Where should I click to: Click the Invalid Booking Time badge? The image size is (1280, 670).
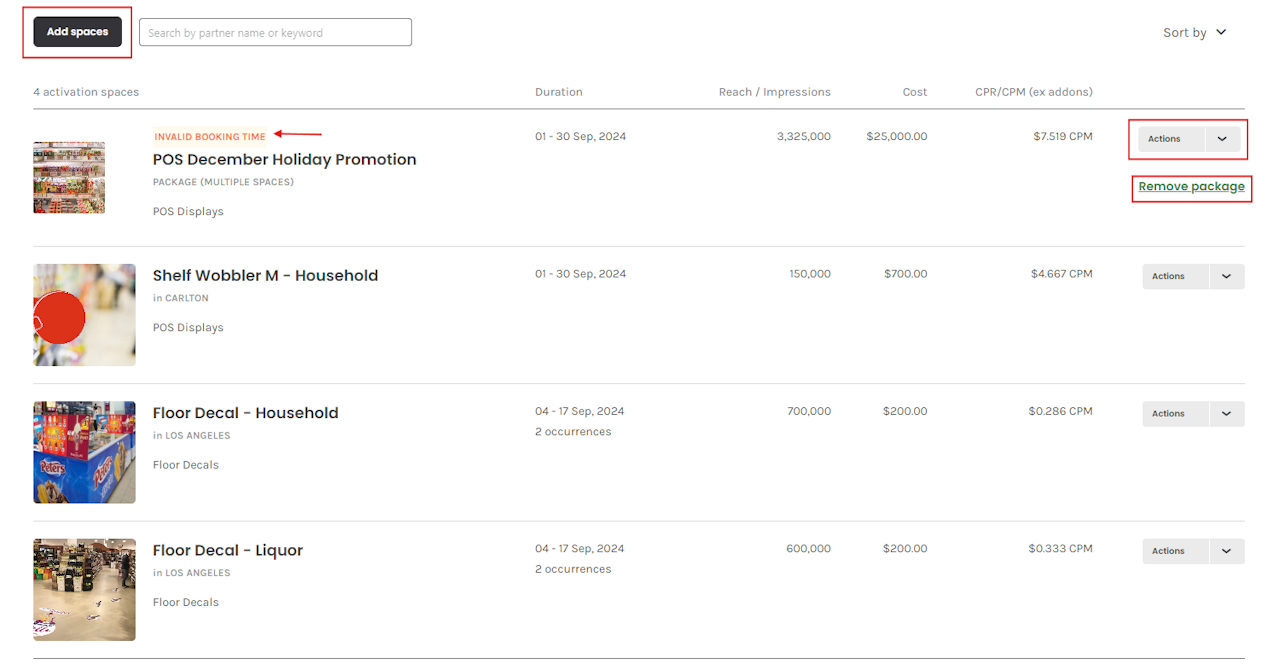point(210,137)
